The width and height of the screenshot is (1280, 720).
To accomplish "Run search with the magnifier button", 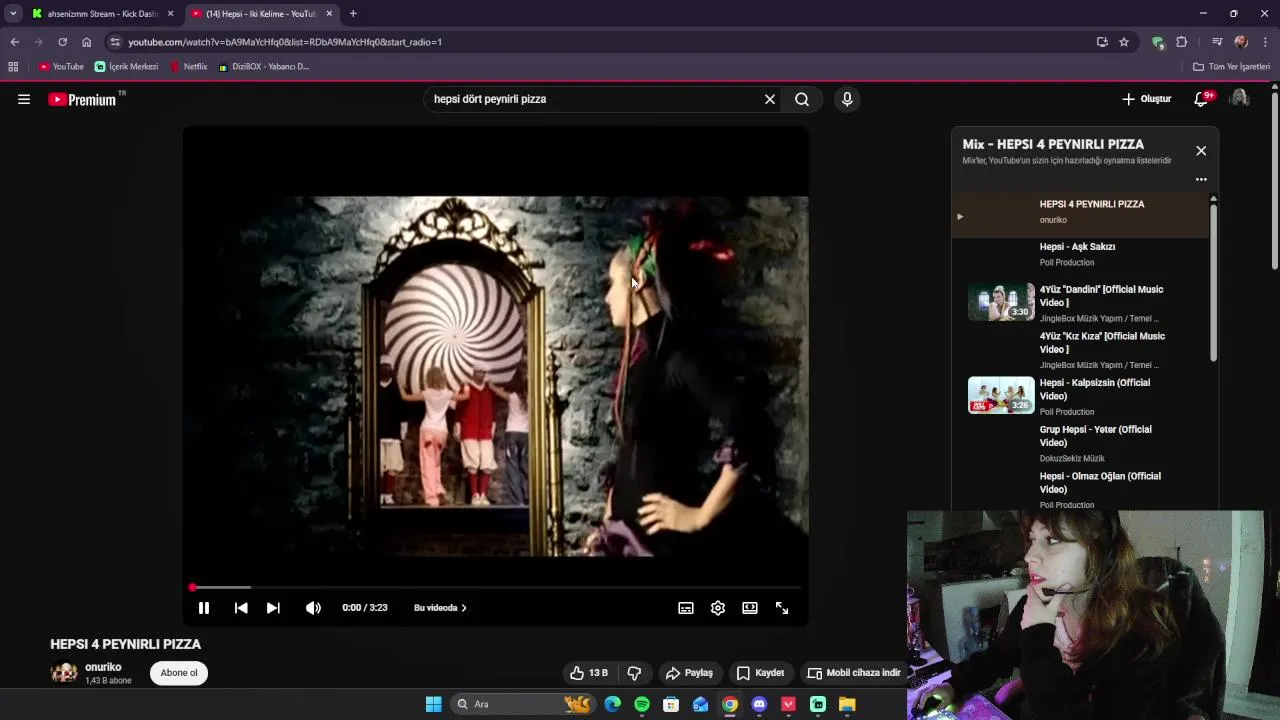I will tap(802, 99).
